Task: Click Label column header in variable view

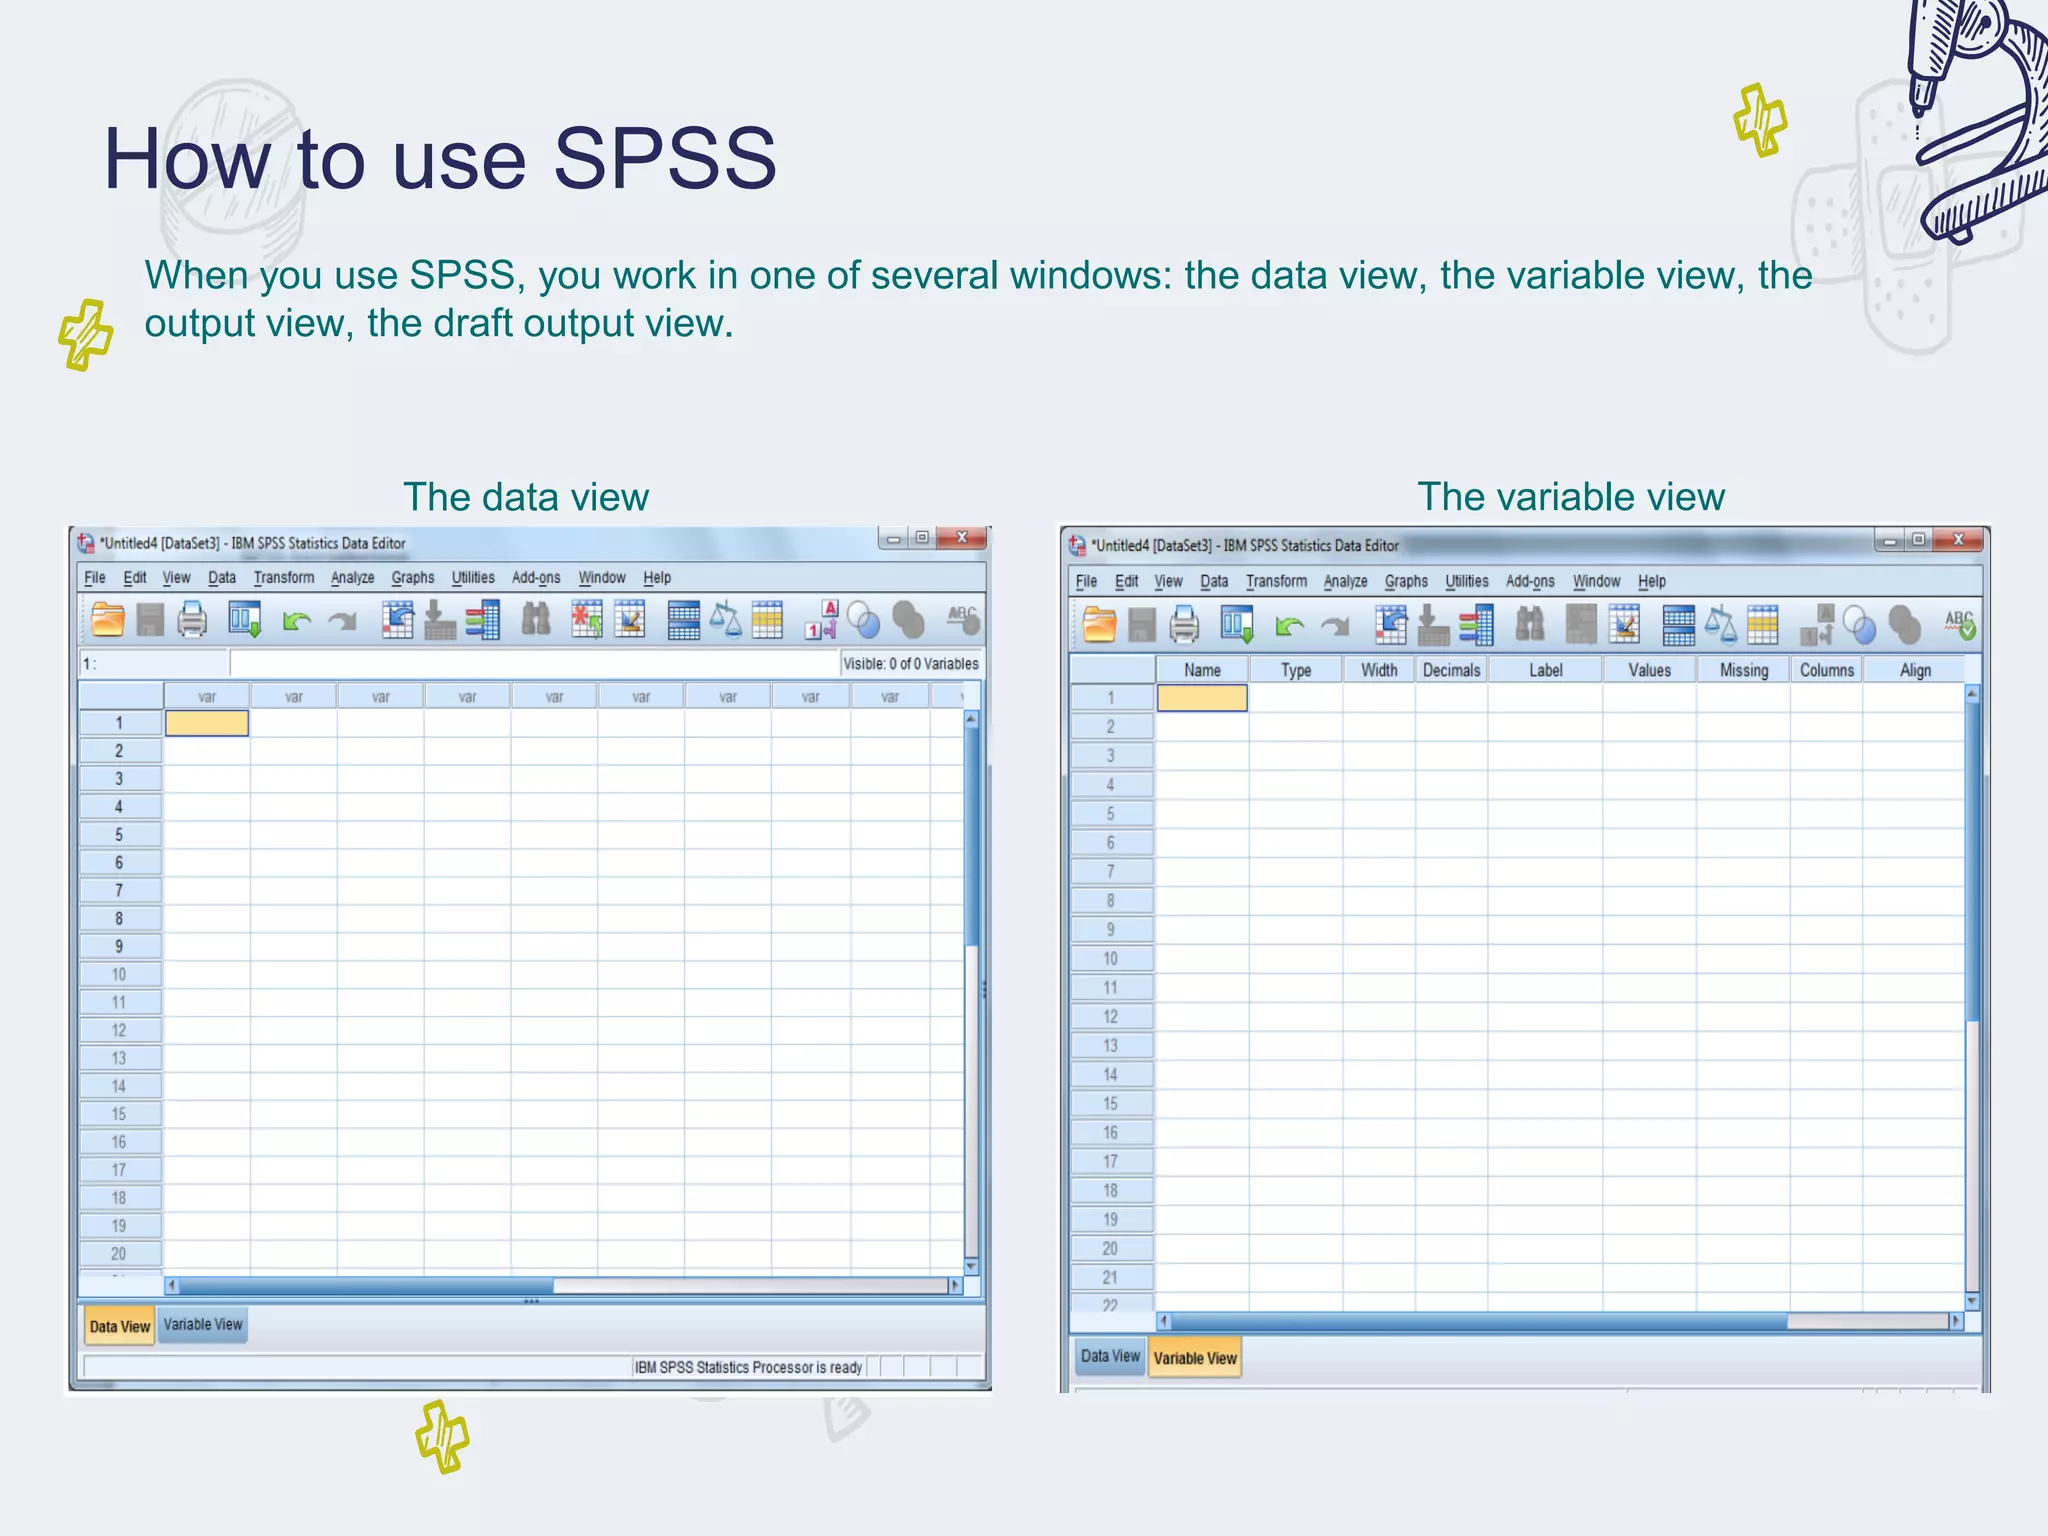Action: (1546, 670)
